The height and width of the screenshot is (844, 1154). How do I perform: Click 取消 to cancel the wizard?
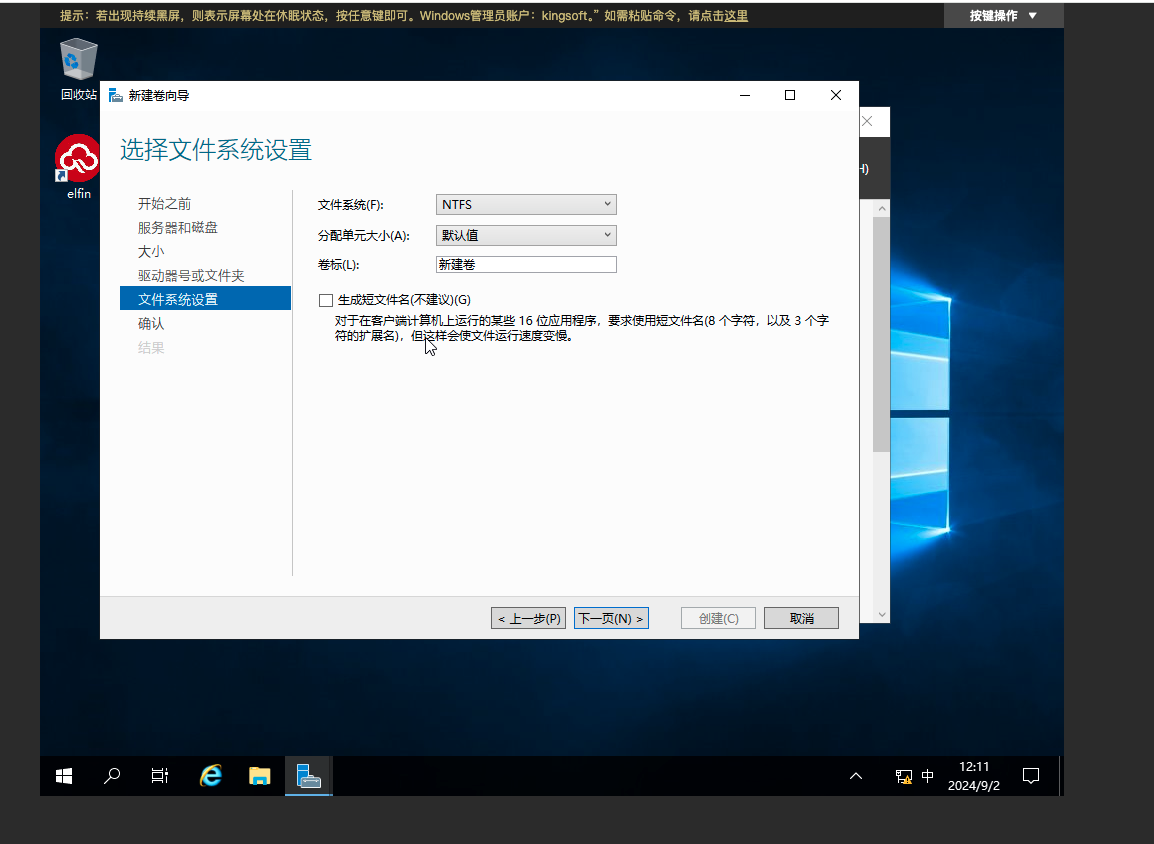coord(801,619)
